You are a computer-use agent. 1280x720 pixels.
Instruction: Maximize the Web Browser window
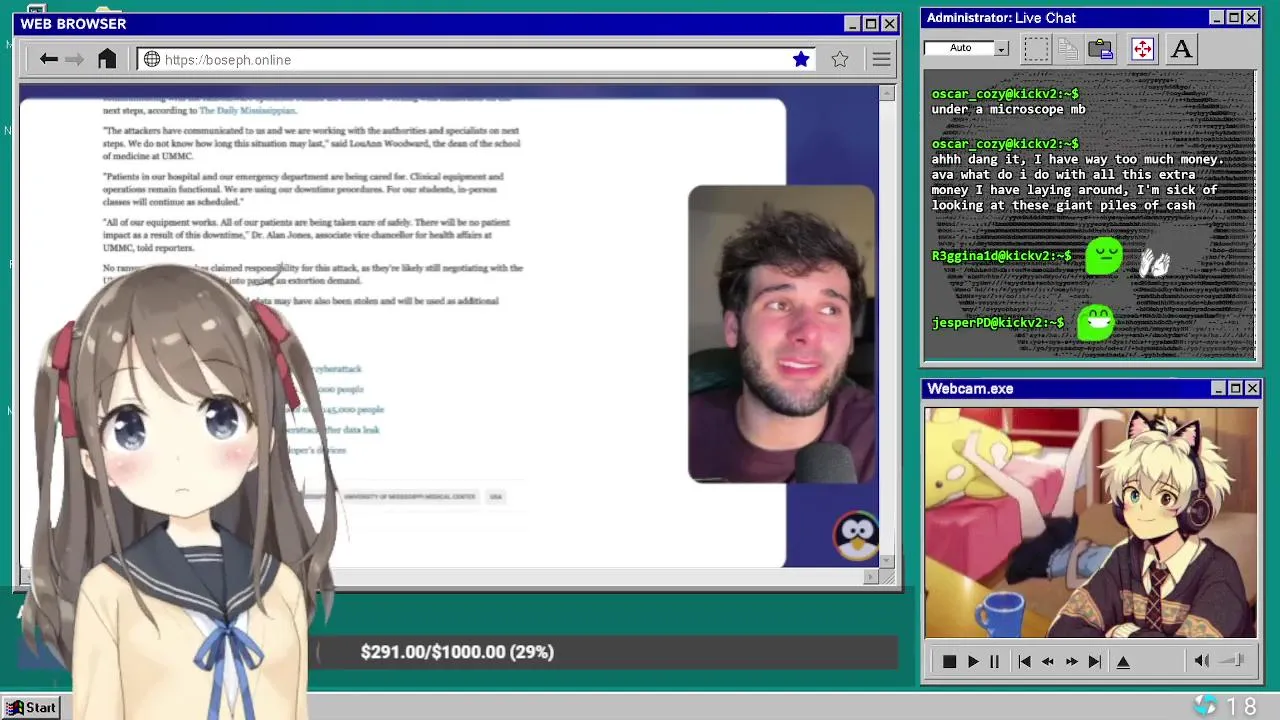click(870, 24)
